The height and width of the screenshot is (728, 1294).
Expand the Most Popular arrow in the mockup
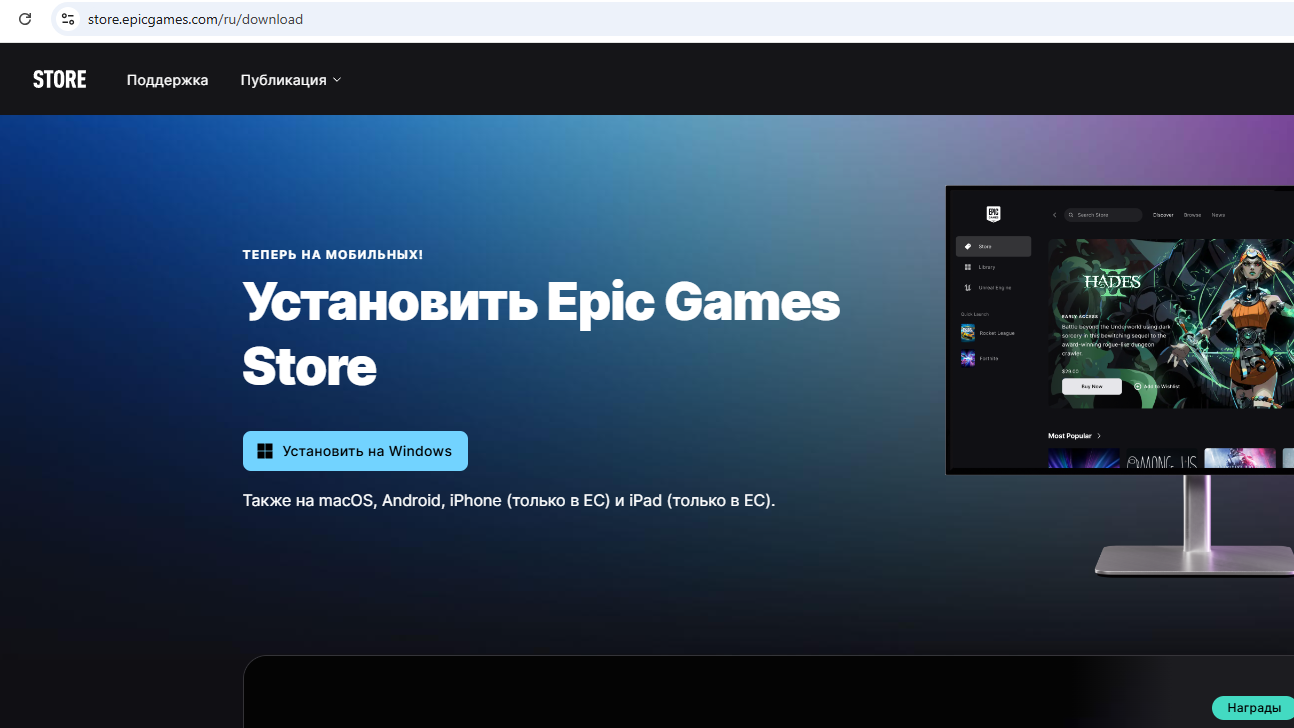1099,436
